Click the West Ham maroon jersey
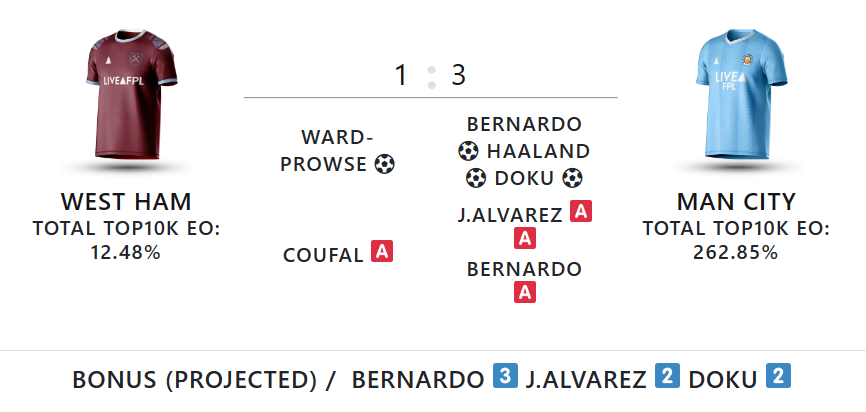 click(x=131, y=94)
